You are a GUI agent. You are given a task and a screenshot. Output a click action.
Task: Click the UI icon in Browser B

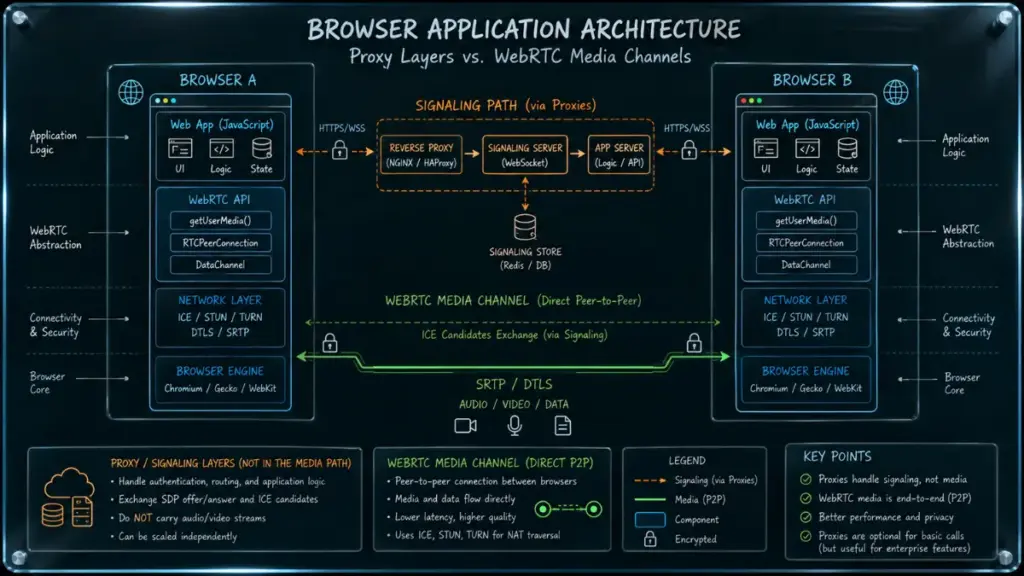(765, 148)
